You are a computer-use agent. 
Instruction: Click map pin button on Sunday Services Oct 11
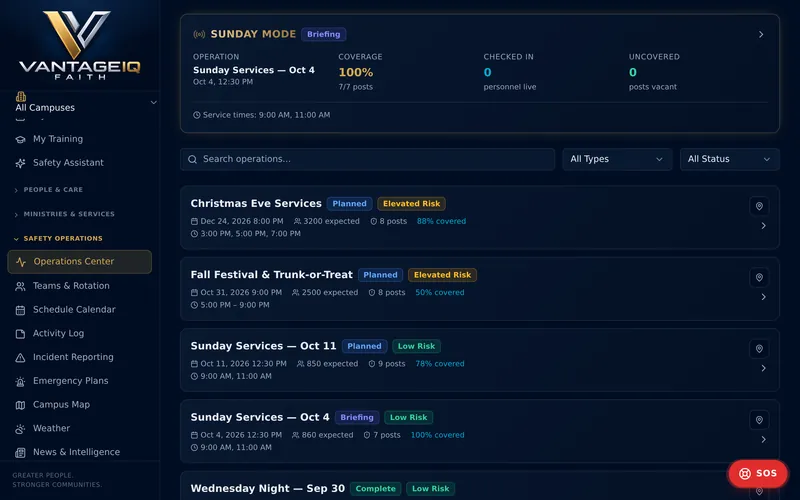(x=759, y=349)
